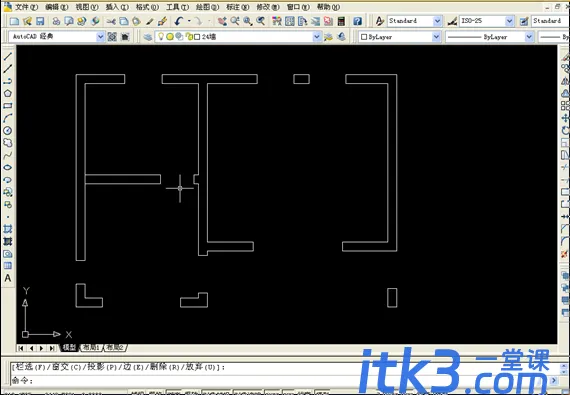Click the Cut scissors icon

pyautogui.click(x=111, y=21)
